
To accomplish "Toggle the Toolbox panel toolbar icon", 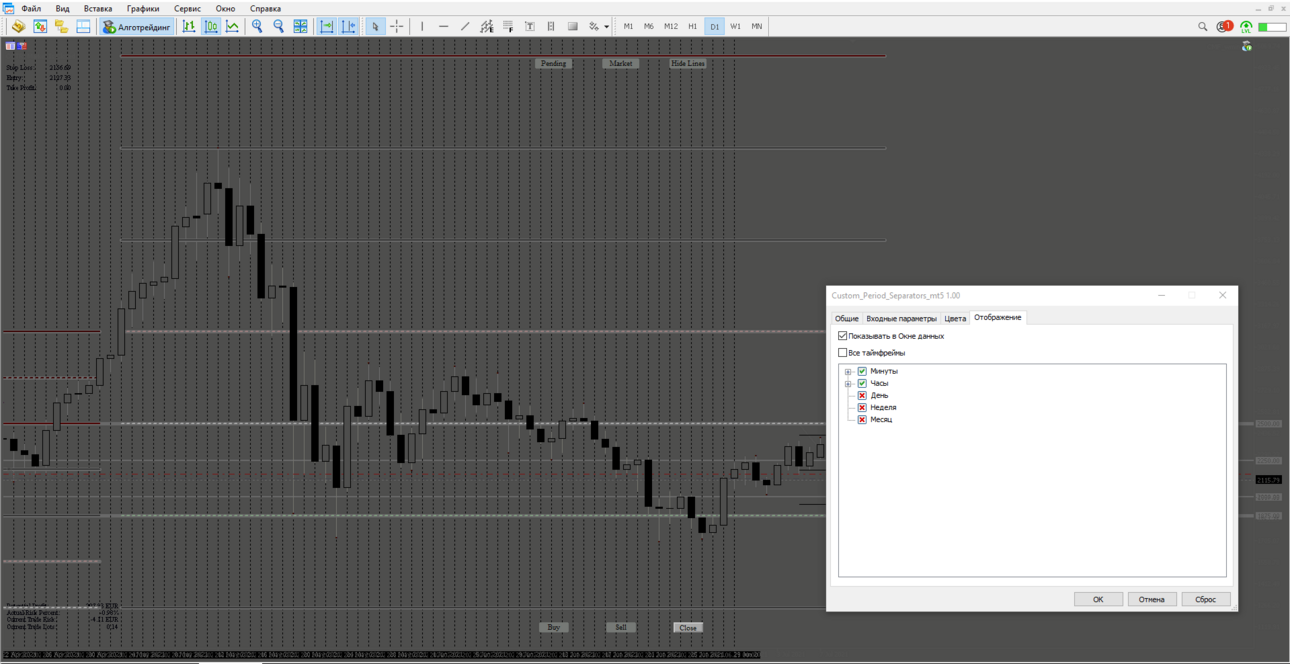I will pos(83,27).
